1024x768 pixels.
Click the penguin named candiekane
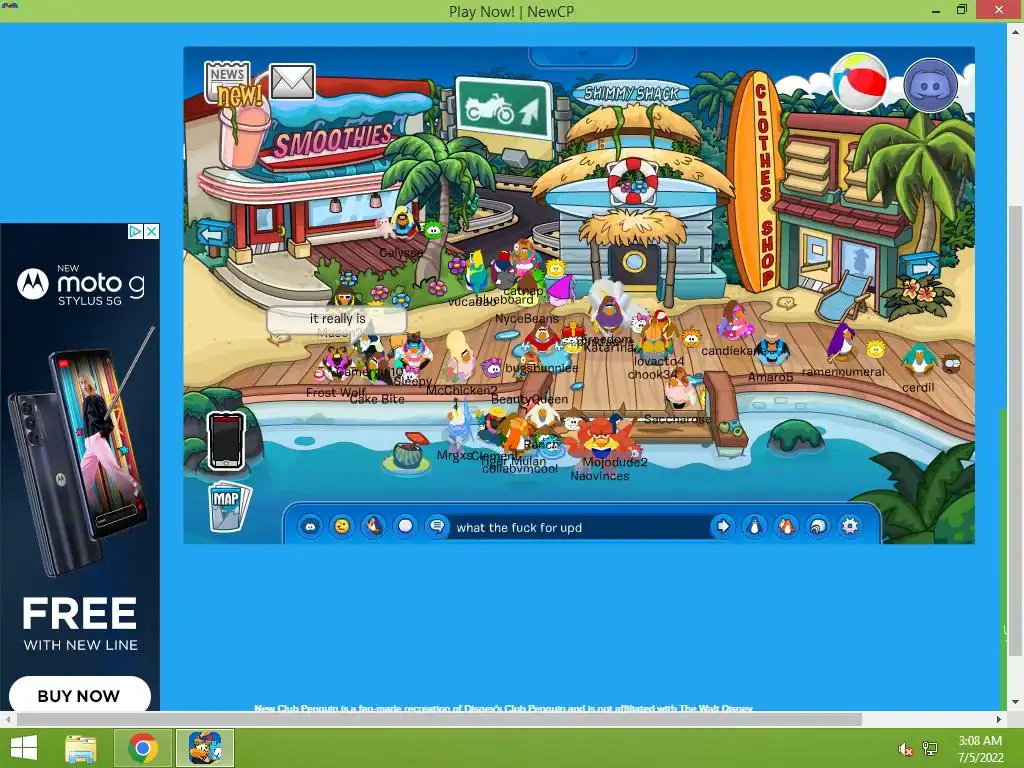pos(735,321)
